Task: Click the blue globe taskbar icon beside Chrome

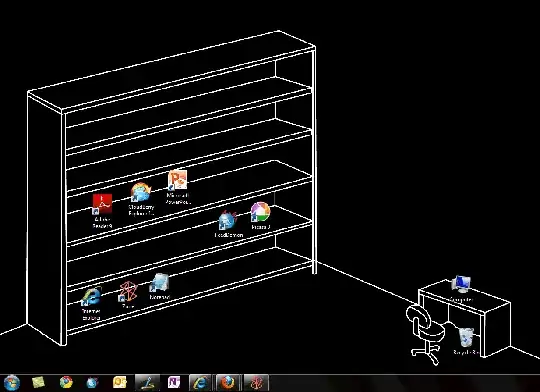Action: 92,383
